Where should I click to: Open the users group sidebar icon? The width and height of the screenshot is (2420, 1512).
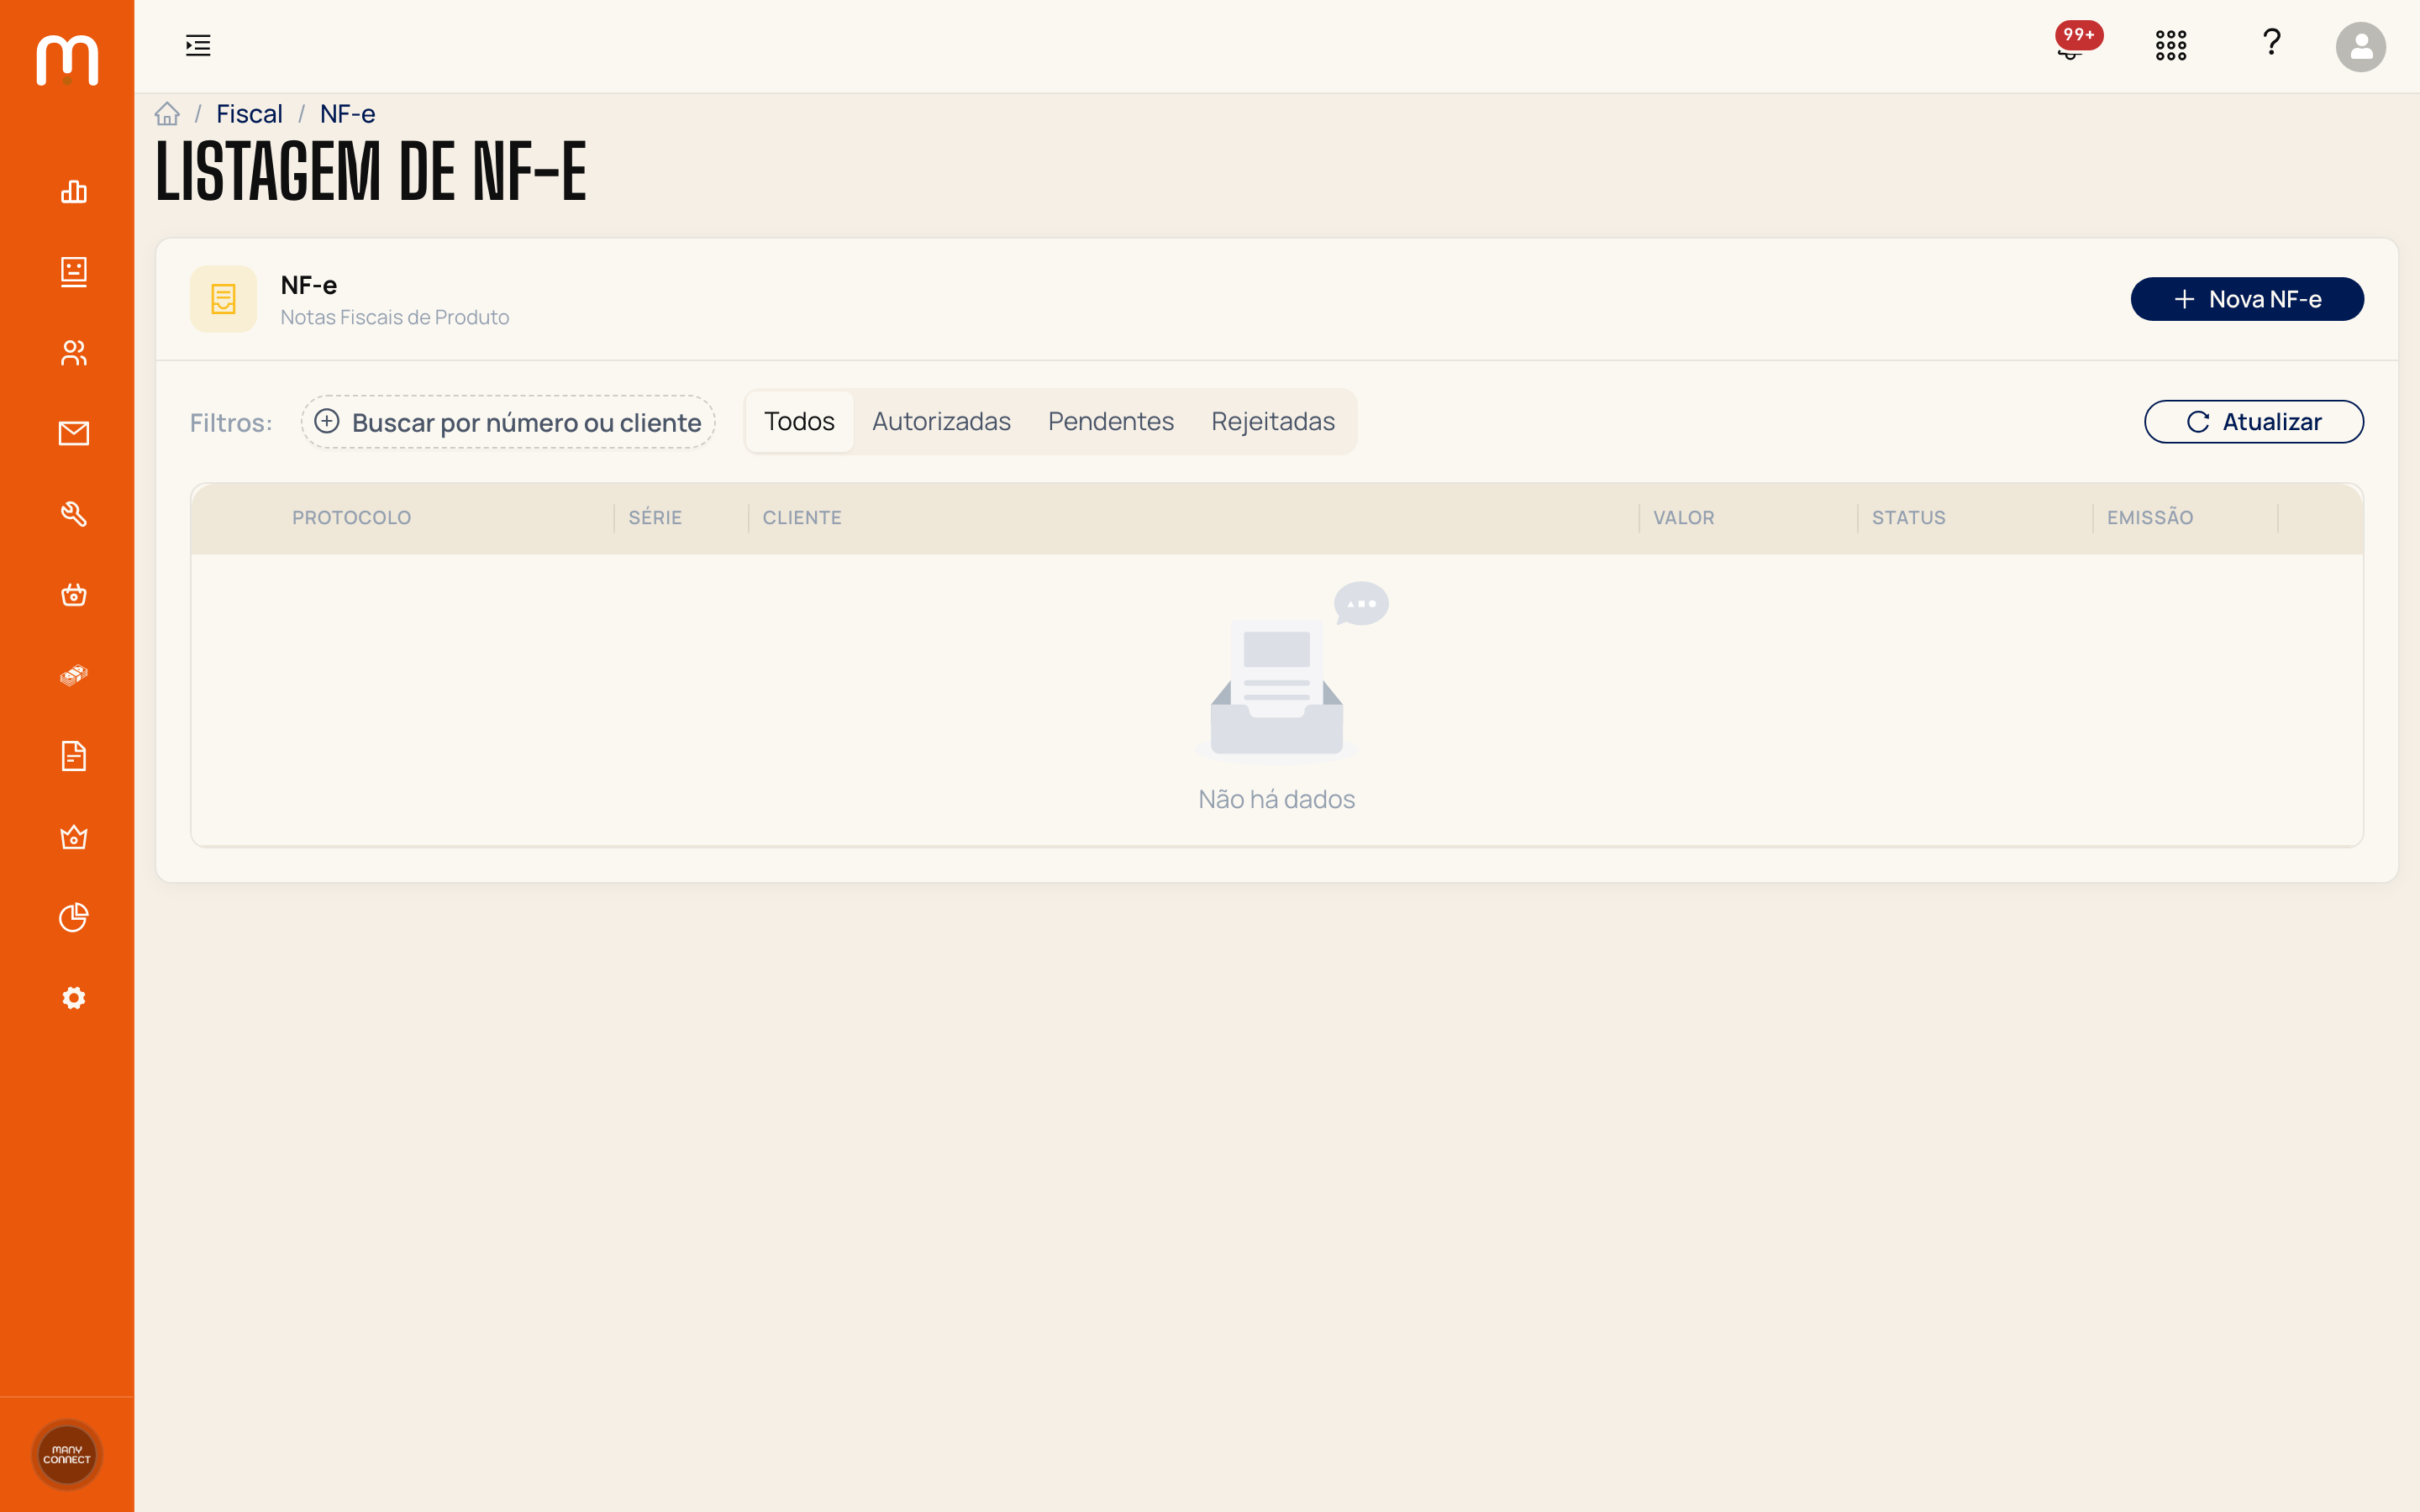[74, 352]
